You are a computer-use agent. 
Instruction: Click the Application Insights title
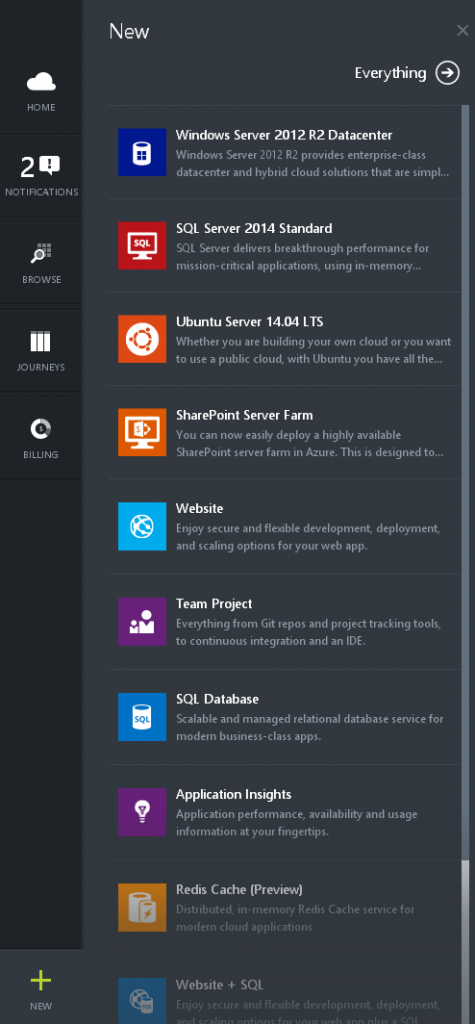[x=233, y=795]
